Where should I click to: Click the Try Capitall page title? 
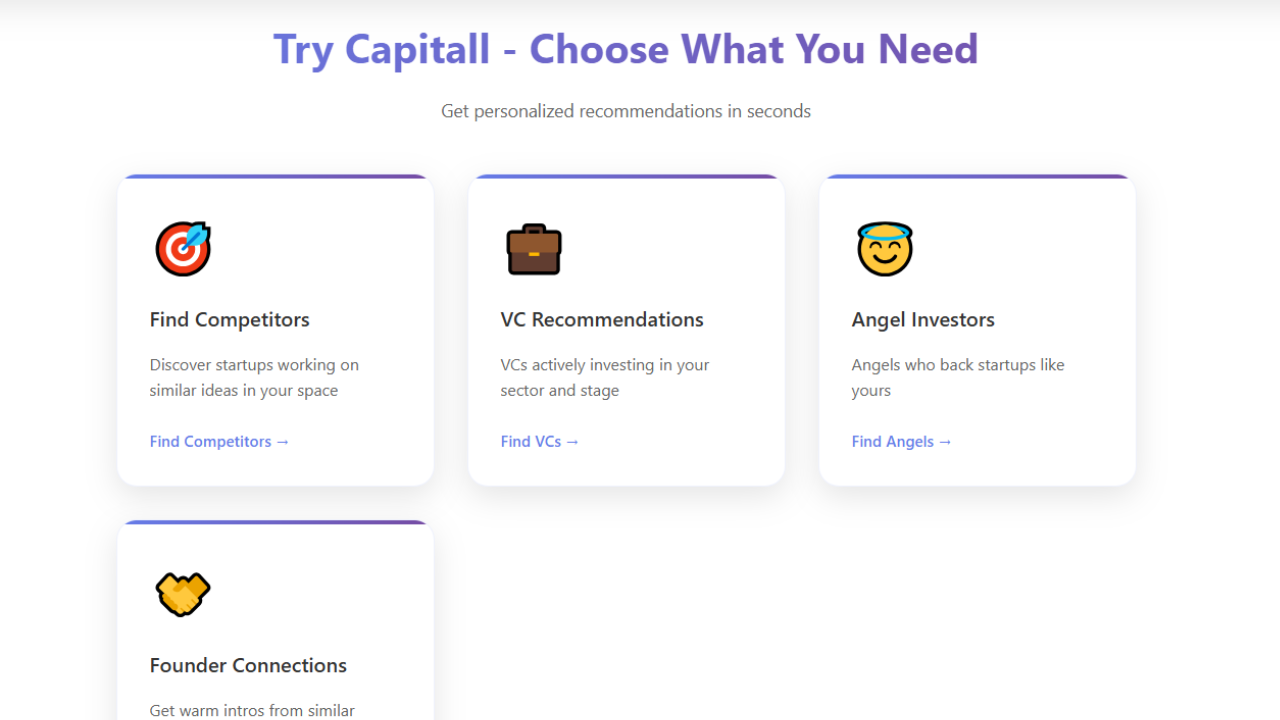tap(626, 48)
